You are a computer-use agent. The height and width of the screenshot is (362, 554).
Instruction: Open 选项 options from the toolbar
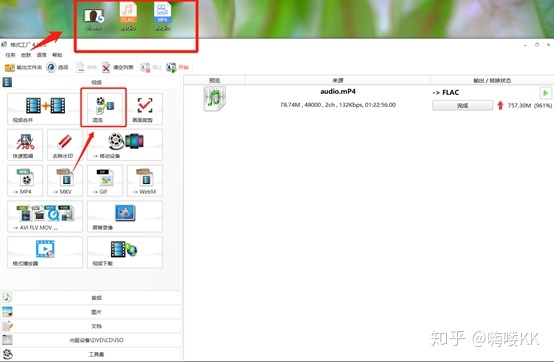(x=57, y=67)
